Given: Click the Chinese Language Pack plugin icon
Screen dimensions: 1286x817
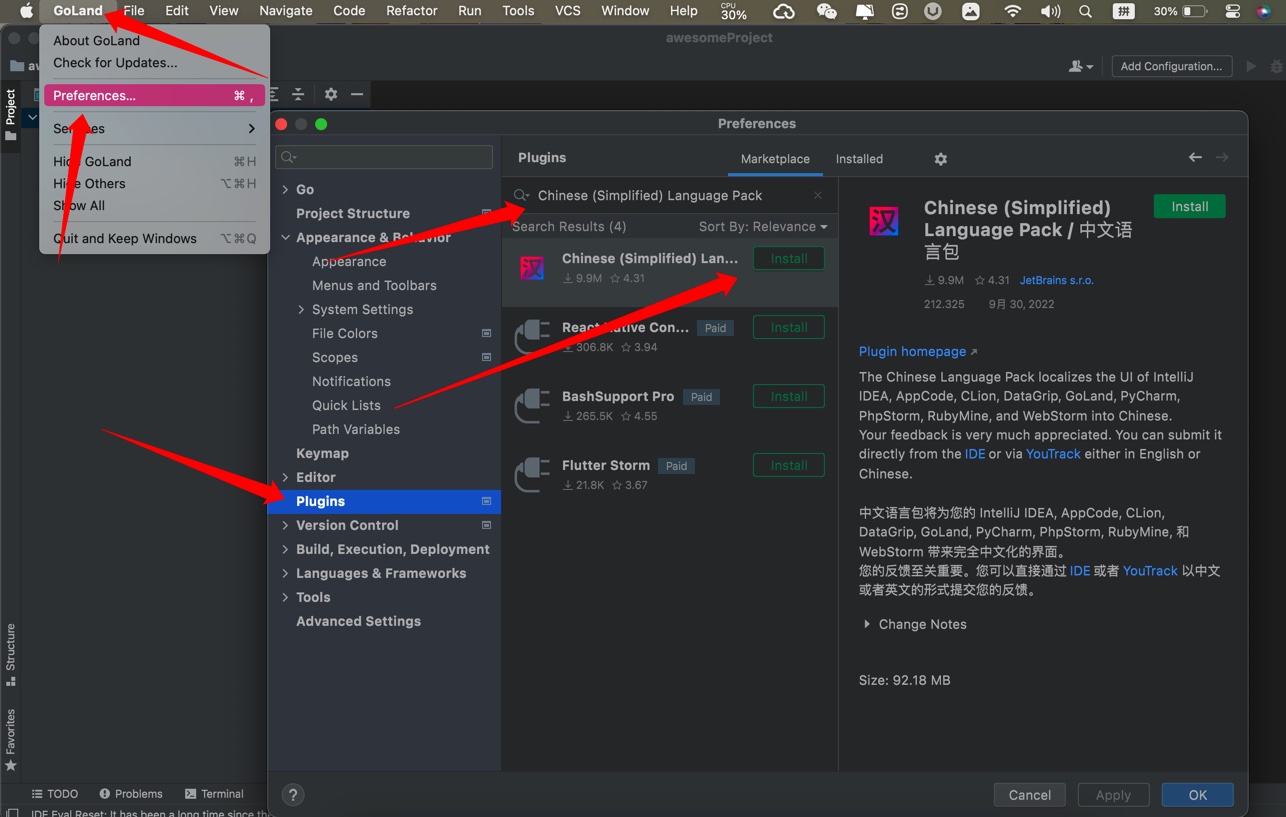Looking at the screenshot, I should (x=532, y=268).
